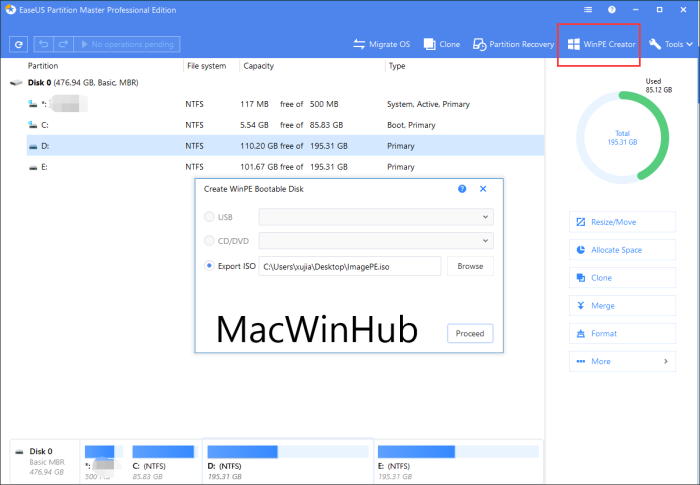700x485 pixels.
Task: Click the Disk 0 Basic MBR label in disk map
Action: 45,462
